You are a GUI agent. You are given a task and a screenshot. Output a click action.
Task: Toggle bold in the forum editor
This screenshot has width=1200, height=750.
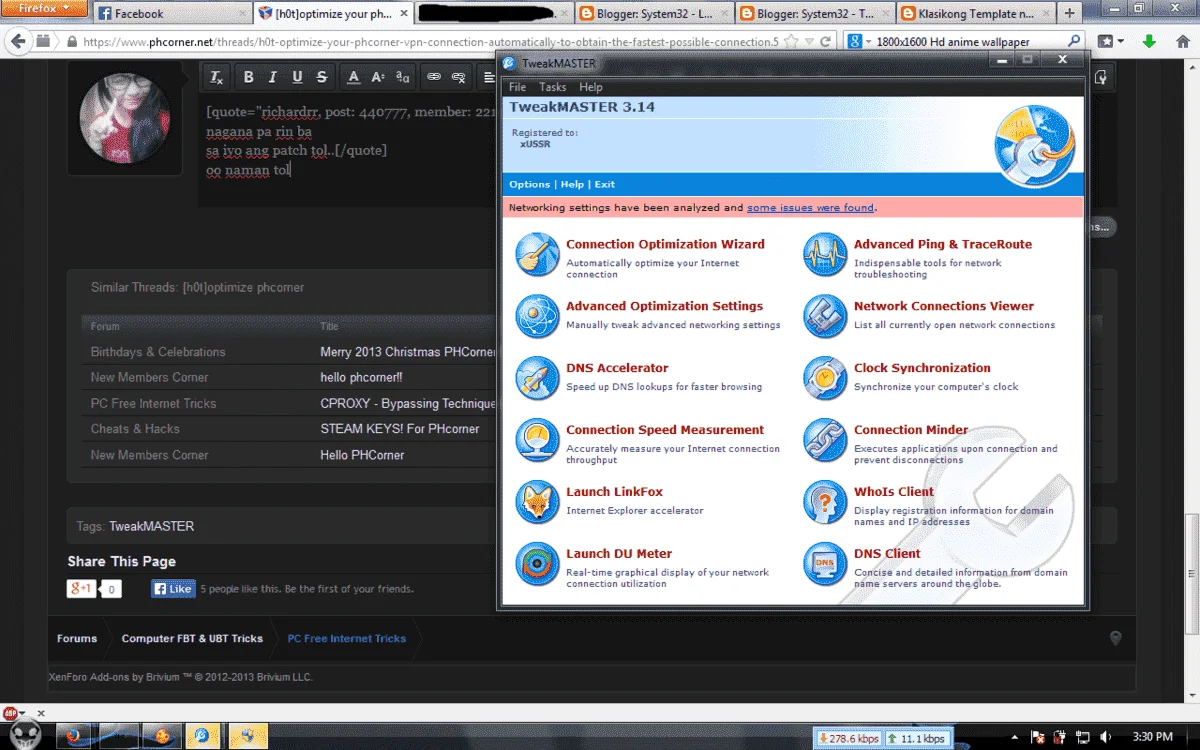coord(248,77)
